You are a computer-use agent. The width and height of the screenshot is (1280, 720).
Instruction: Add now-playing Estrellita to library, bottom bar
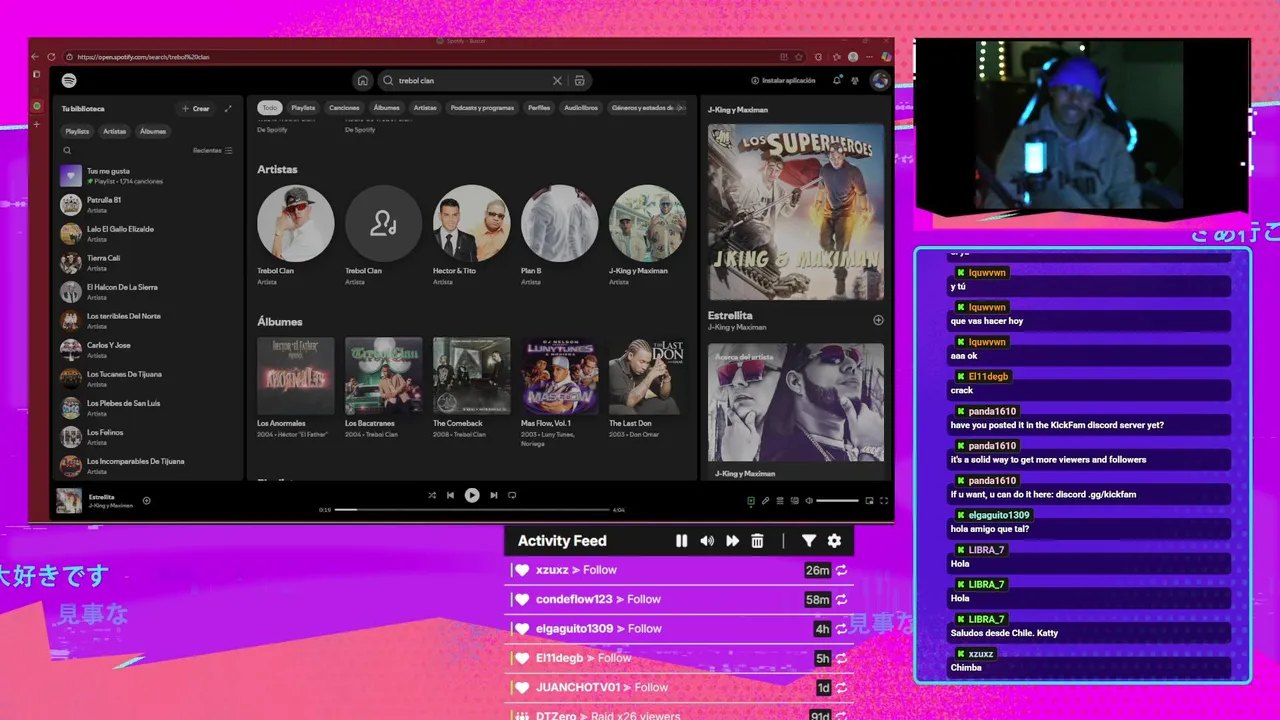[x=146, y=500]
